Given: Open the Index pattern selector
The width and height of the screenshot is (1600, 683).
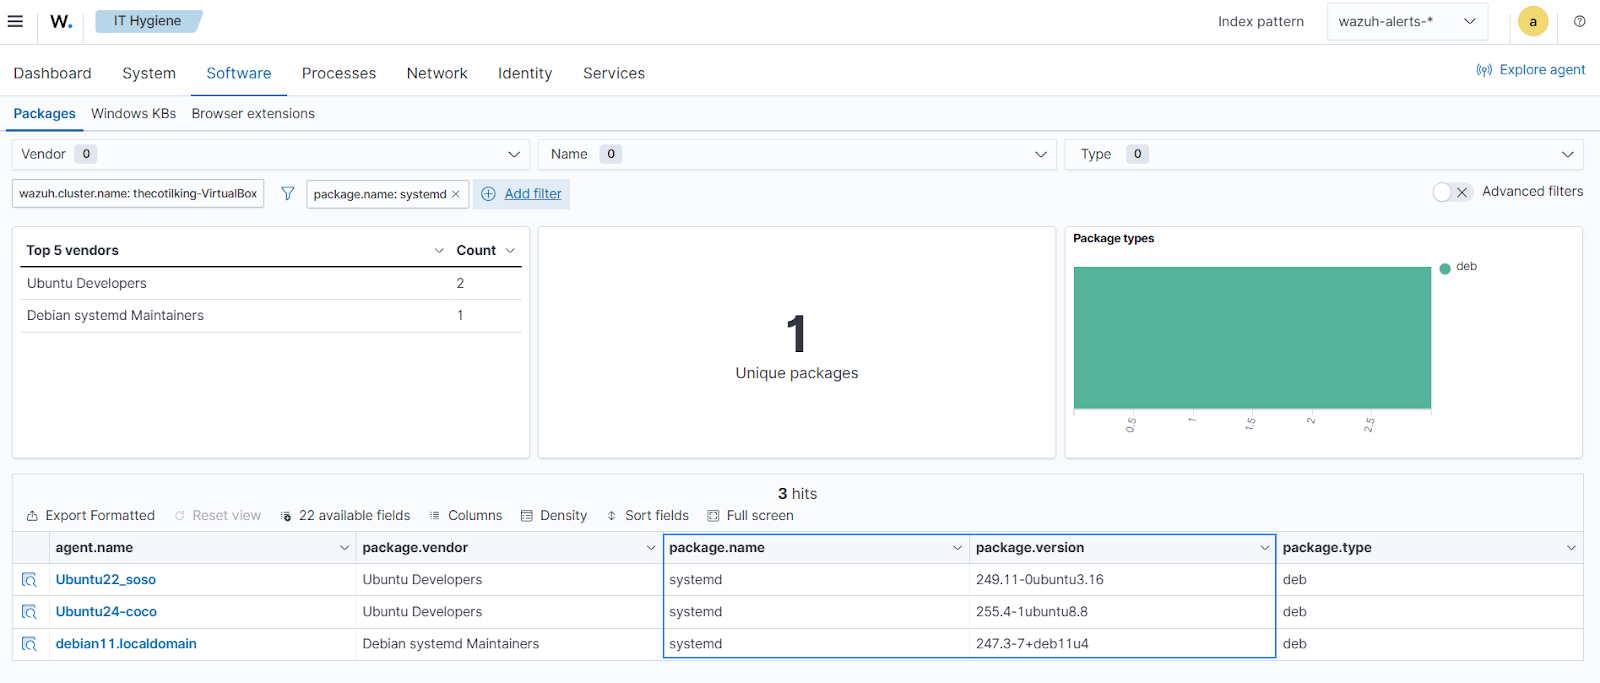Looking at the screenshot, I should pyautogui.click(x=1406, y=21).
